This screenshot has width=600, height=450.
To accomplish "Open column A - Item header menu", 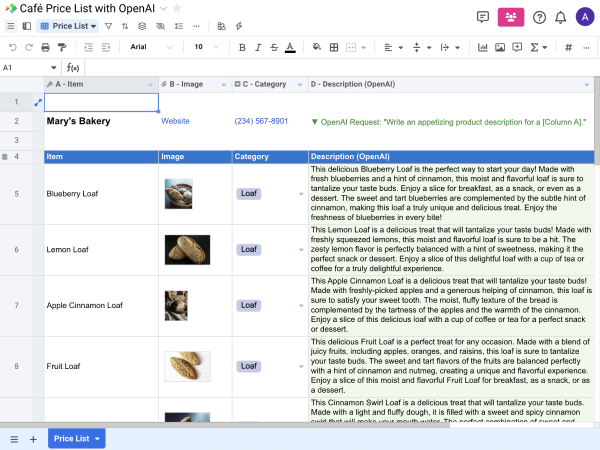I will [150, 85].
